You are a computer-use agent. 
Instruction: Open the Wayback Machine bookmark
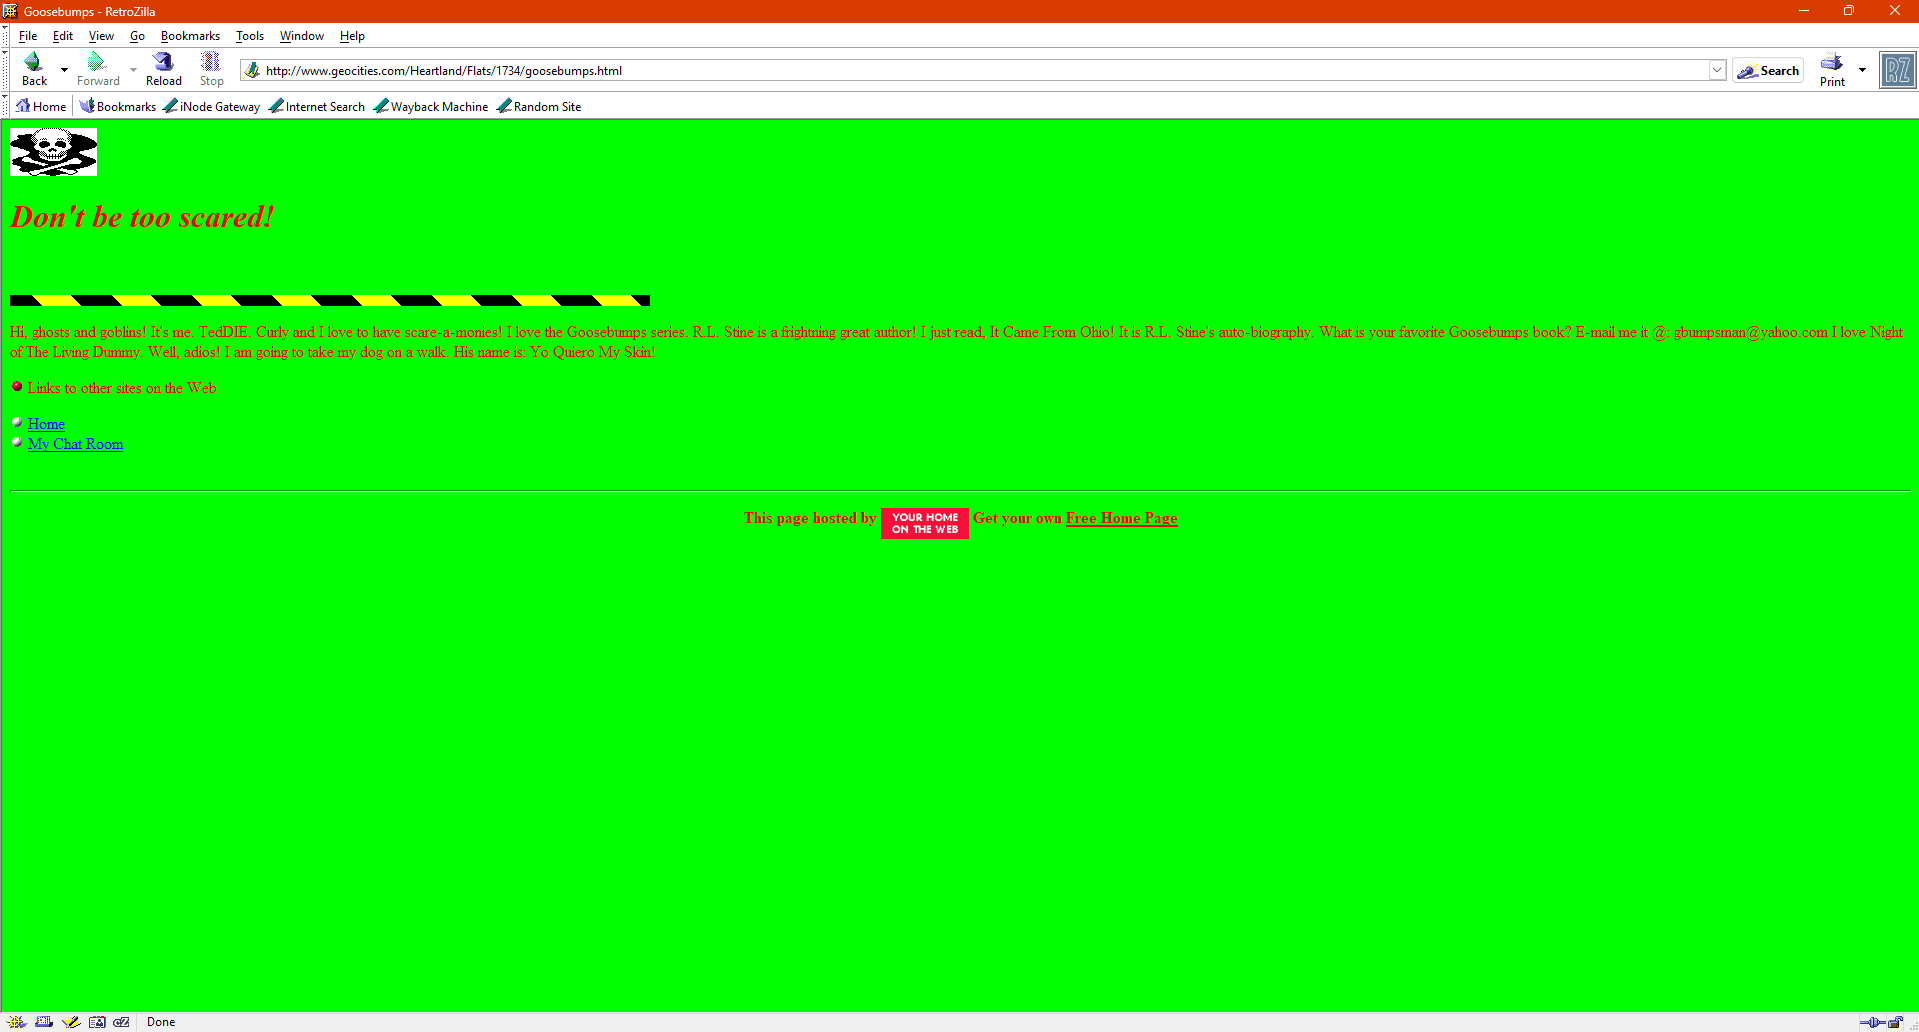pos(431,106)
